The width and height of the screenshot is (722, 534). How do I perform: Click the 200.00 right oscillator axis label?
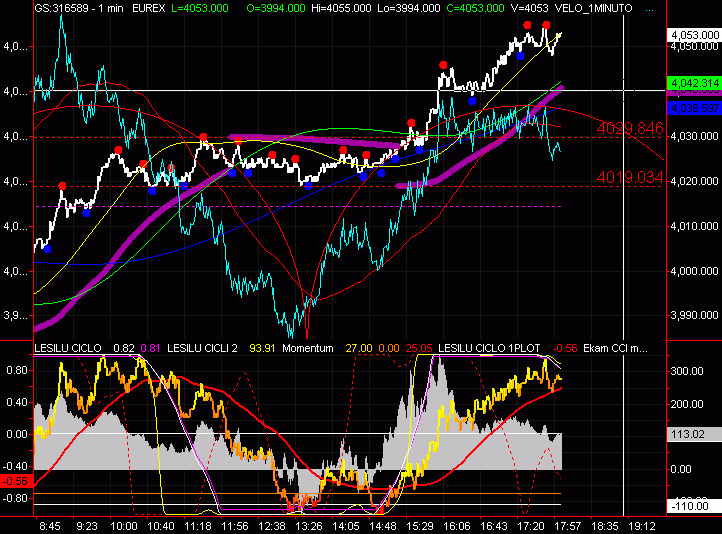[687, 404]
